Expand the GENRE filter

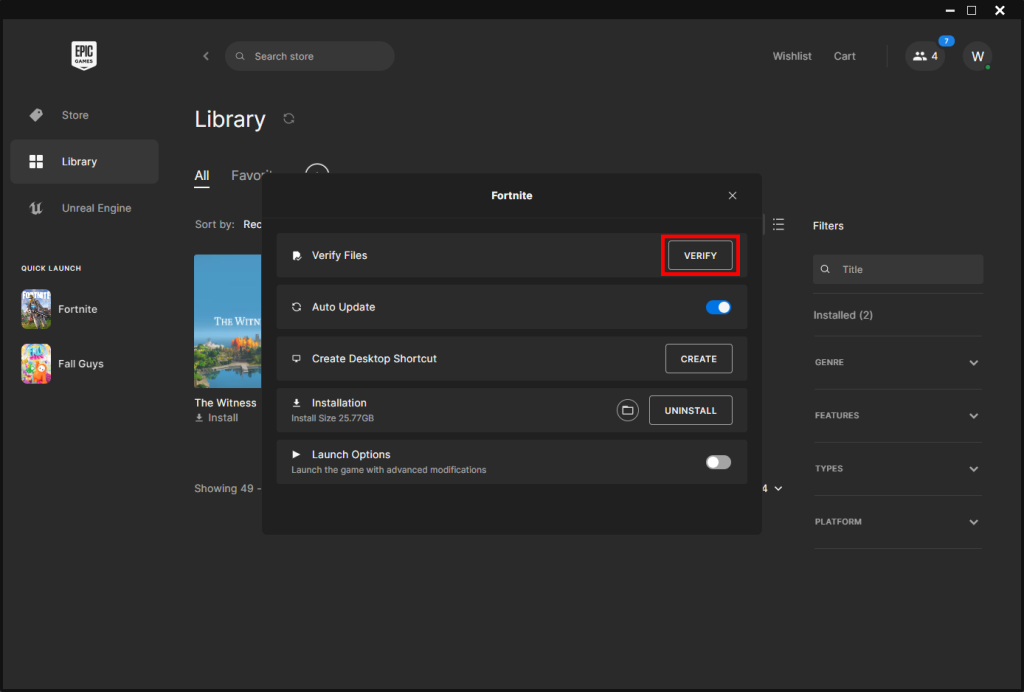[897, 362]
